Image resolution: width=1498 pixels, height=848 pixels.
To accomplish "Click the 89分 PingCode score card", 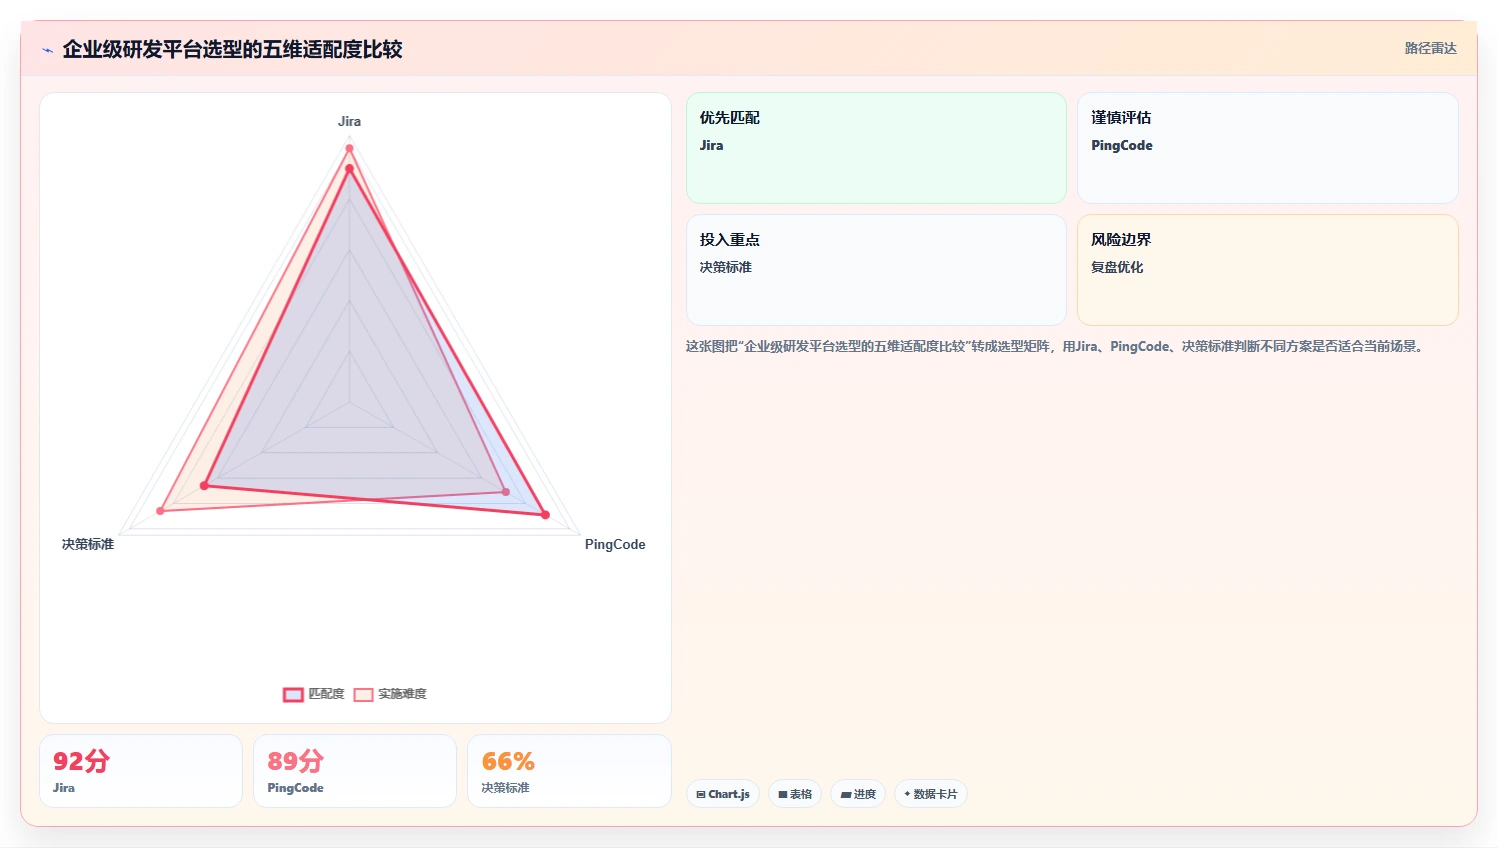I will 355,771.
